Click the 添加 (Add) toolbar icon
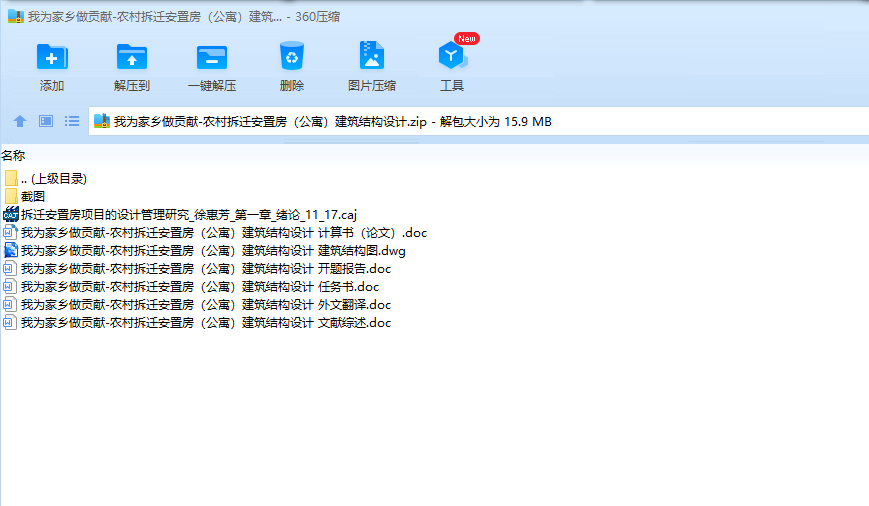The image size is (869, 506). coord(52,57)
